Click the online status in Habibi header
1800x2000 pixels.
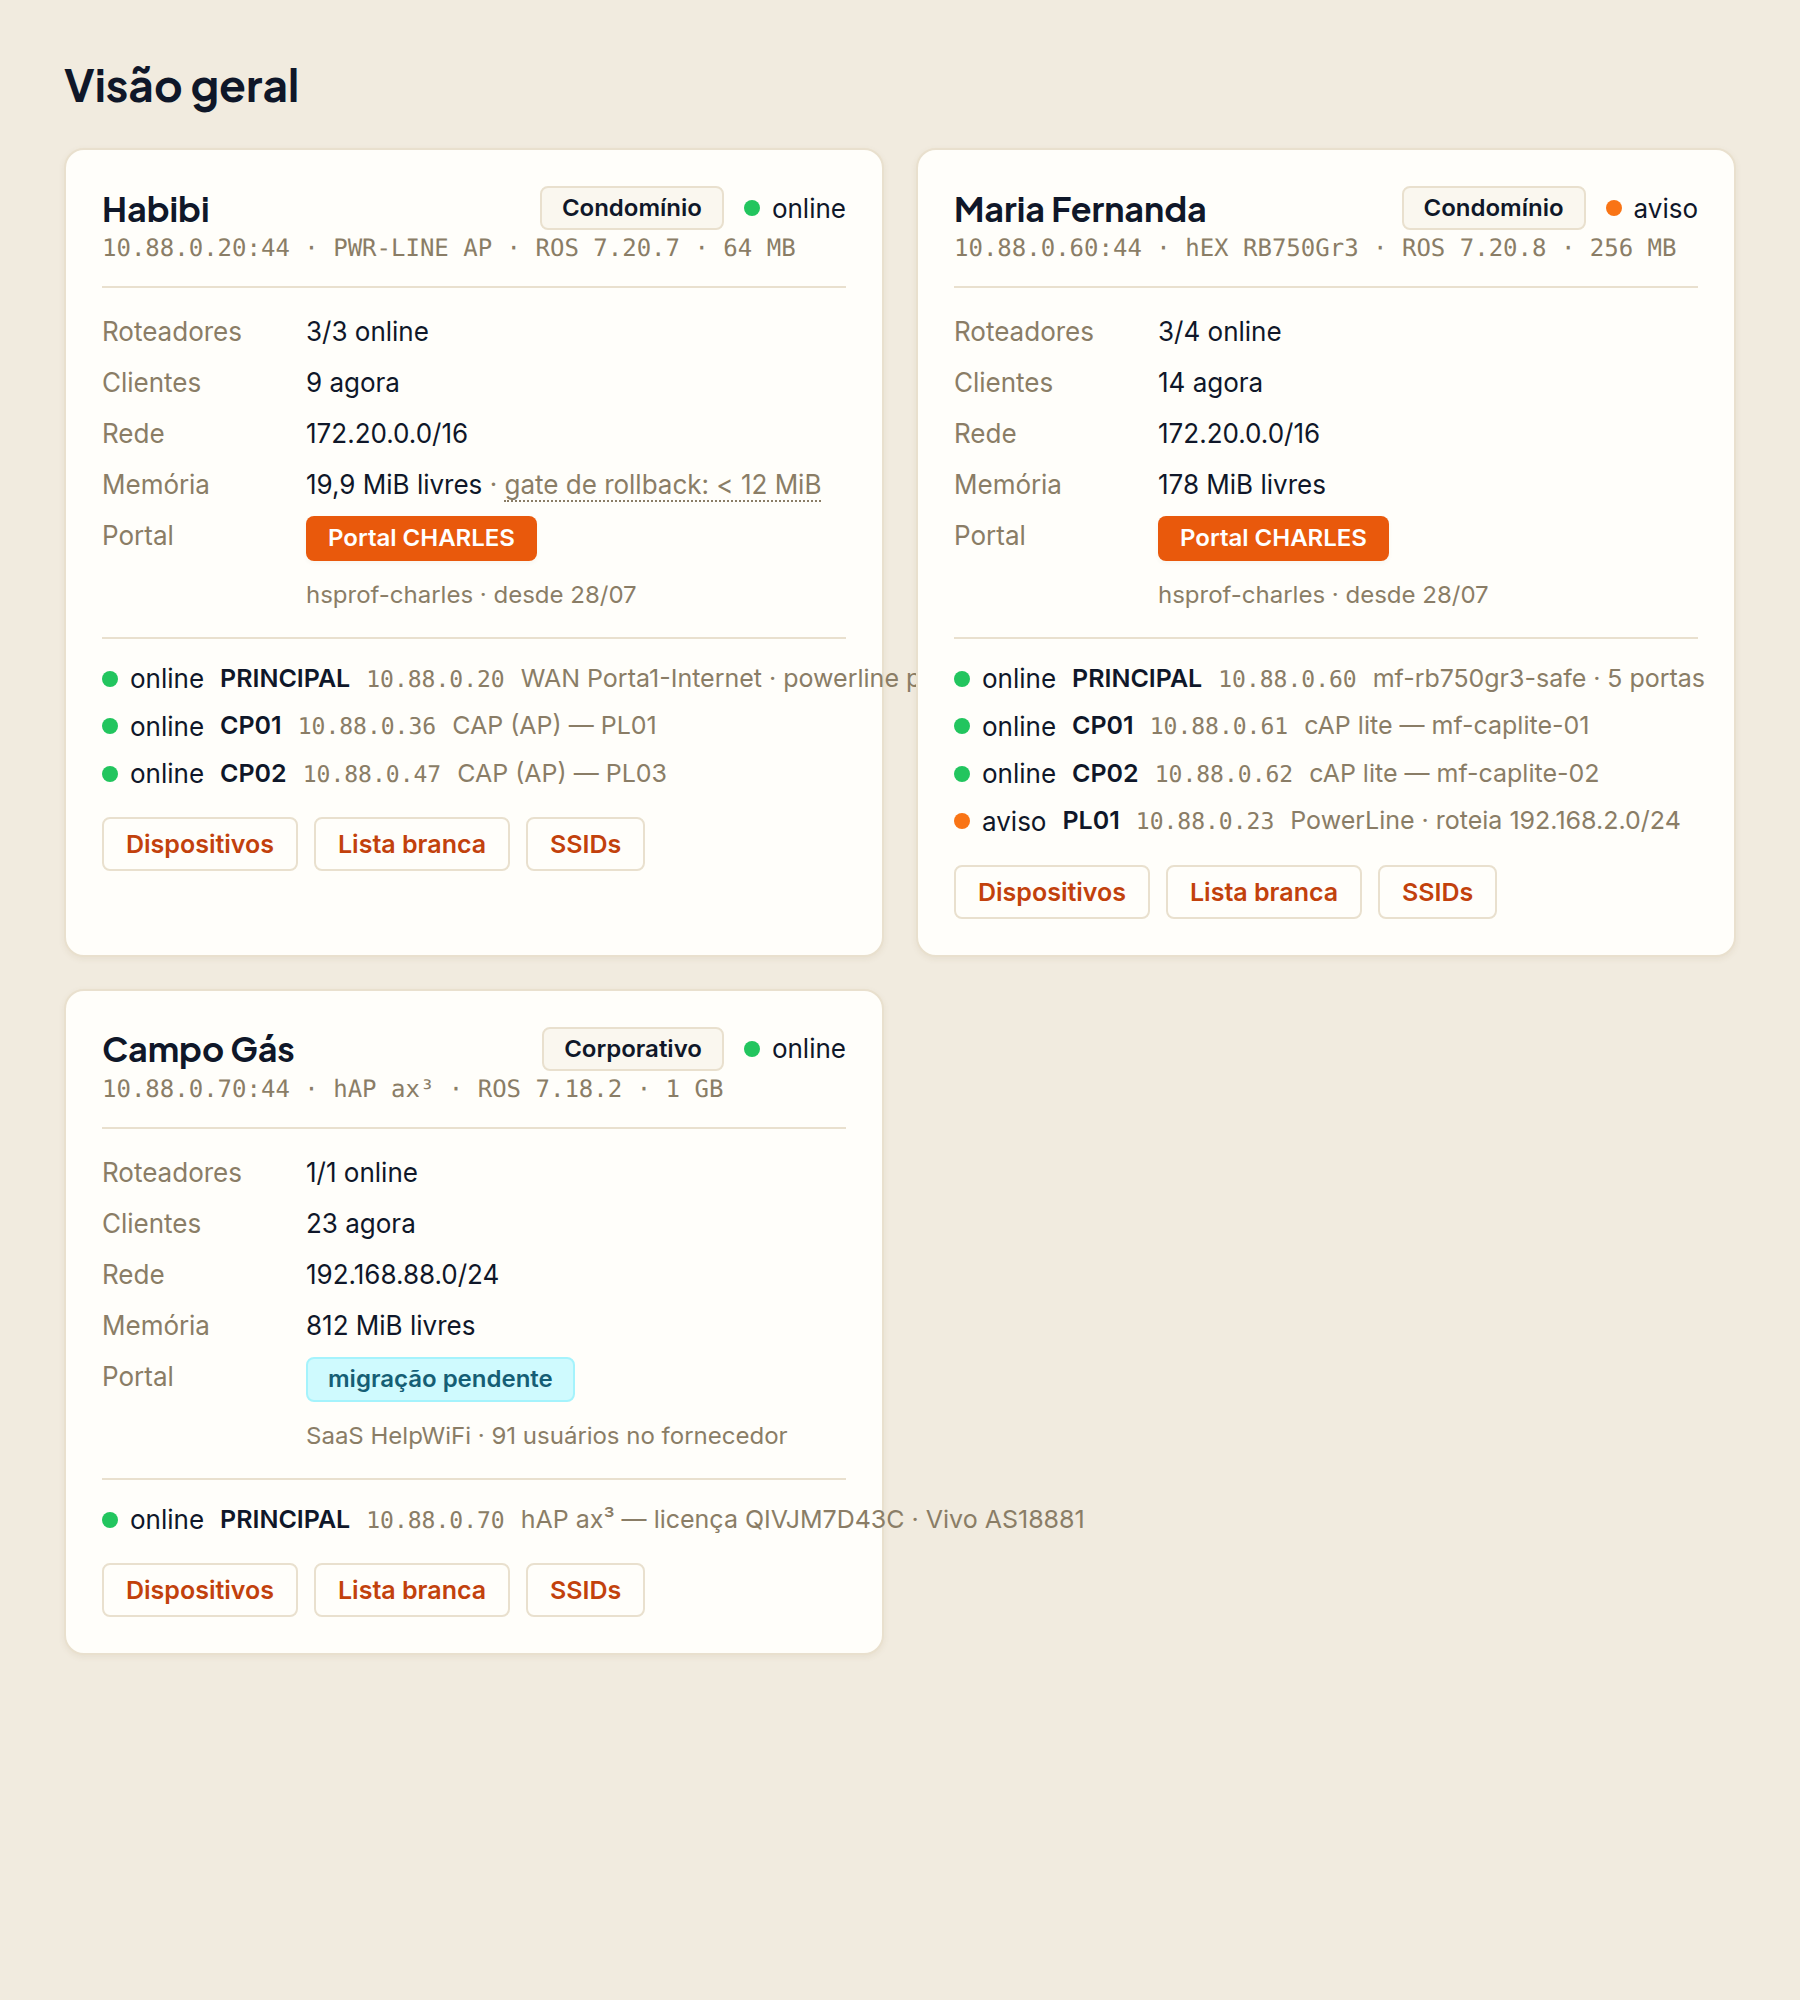(795, 208)
